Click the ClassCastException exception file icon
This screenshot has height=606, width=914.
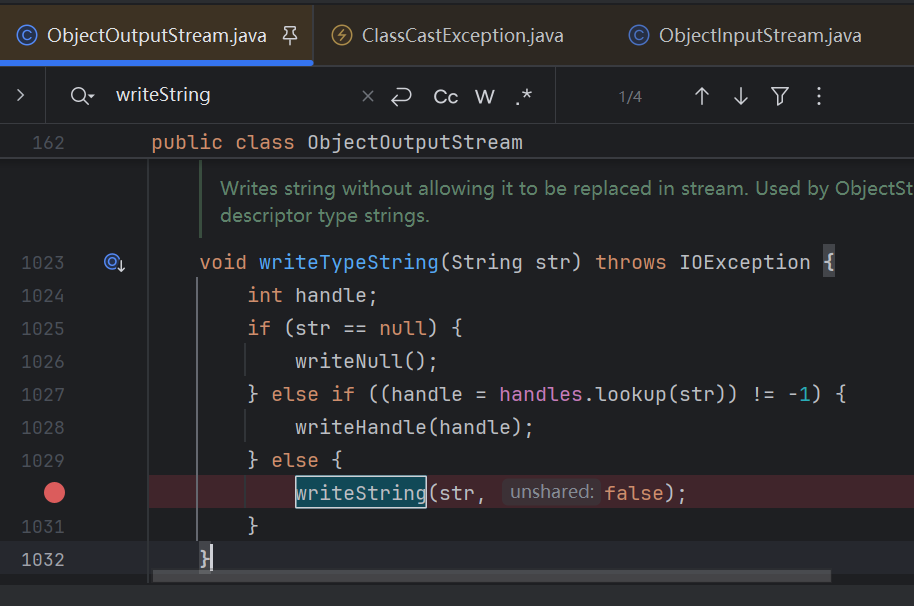click(342, 36)
